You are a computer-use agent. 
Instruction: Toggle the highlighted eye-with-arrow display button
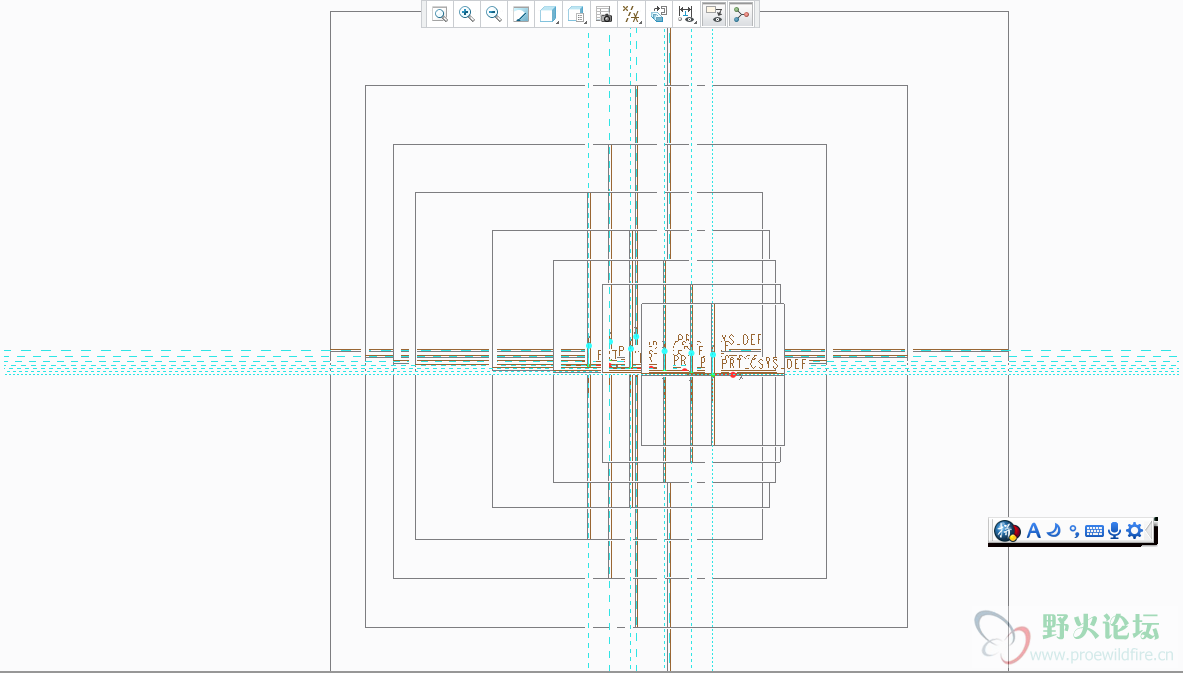click(x=714, y=14)
